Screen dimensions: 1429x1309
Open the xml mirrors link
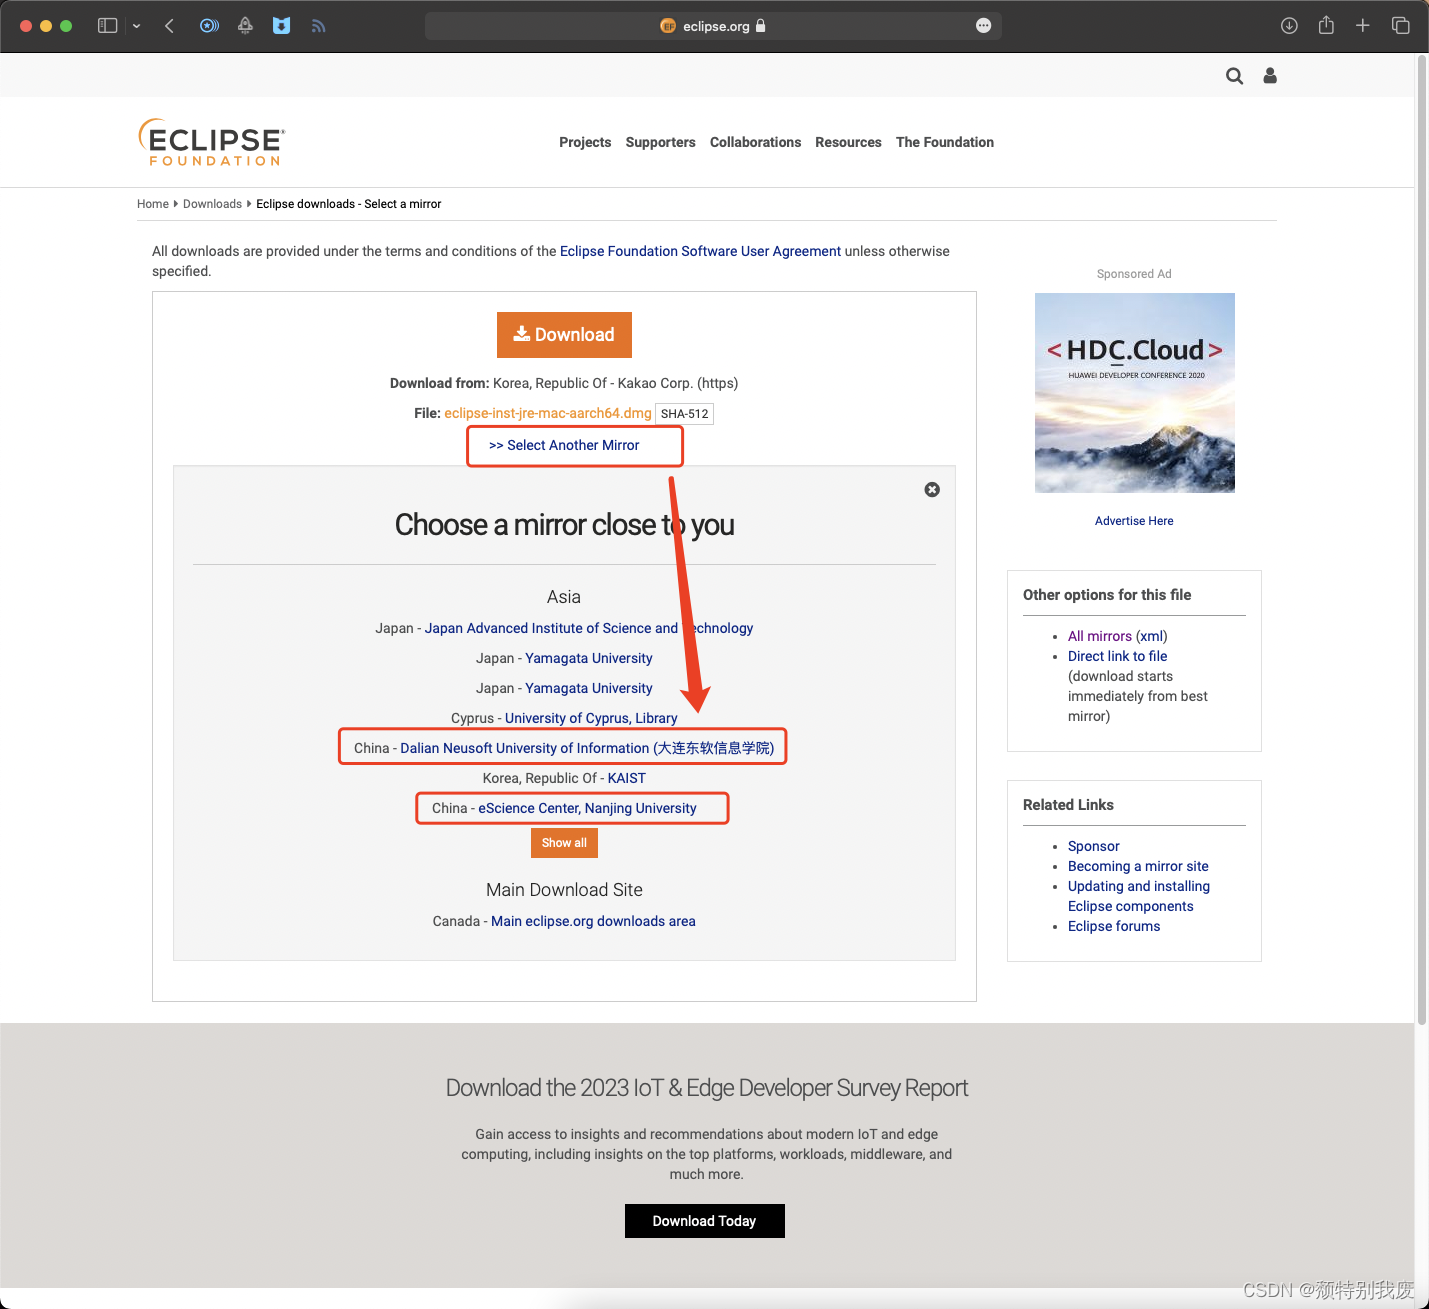coord(1152,636)
